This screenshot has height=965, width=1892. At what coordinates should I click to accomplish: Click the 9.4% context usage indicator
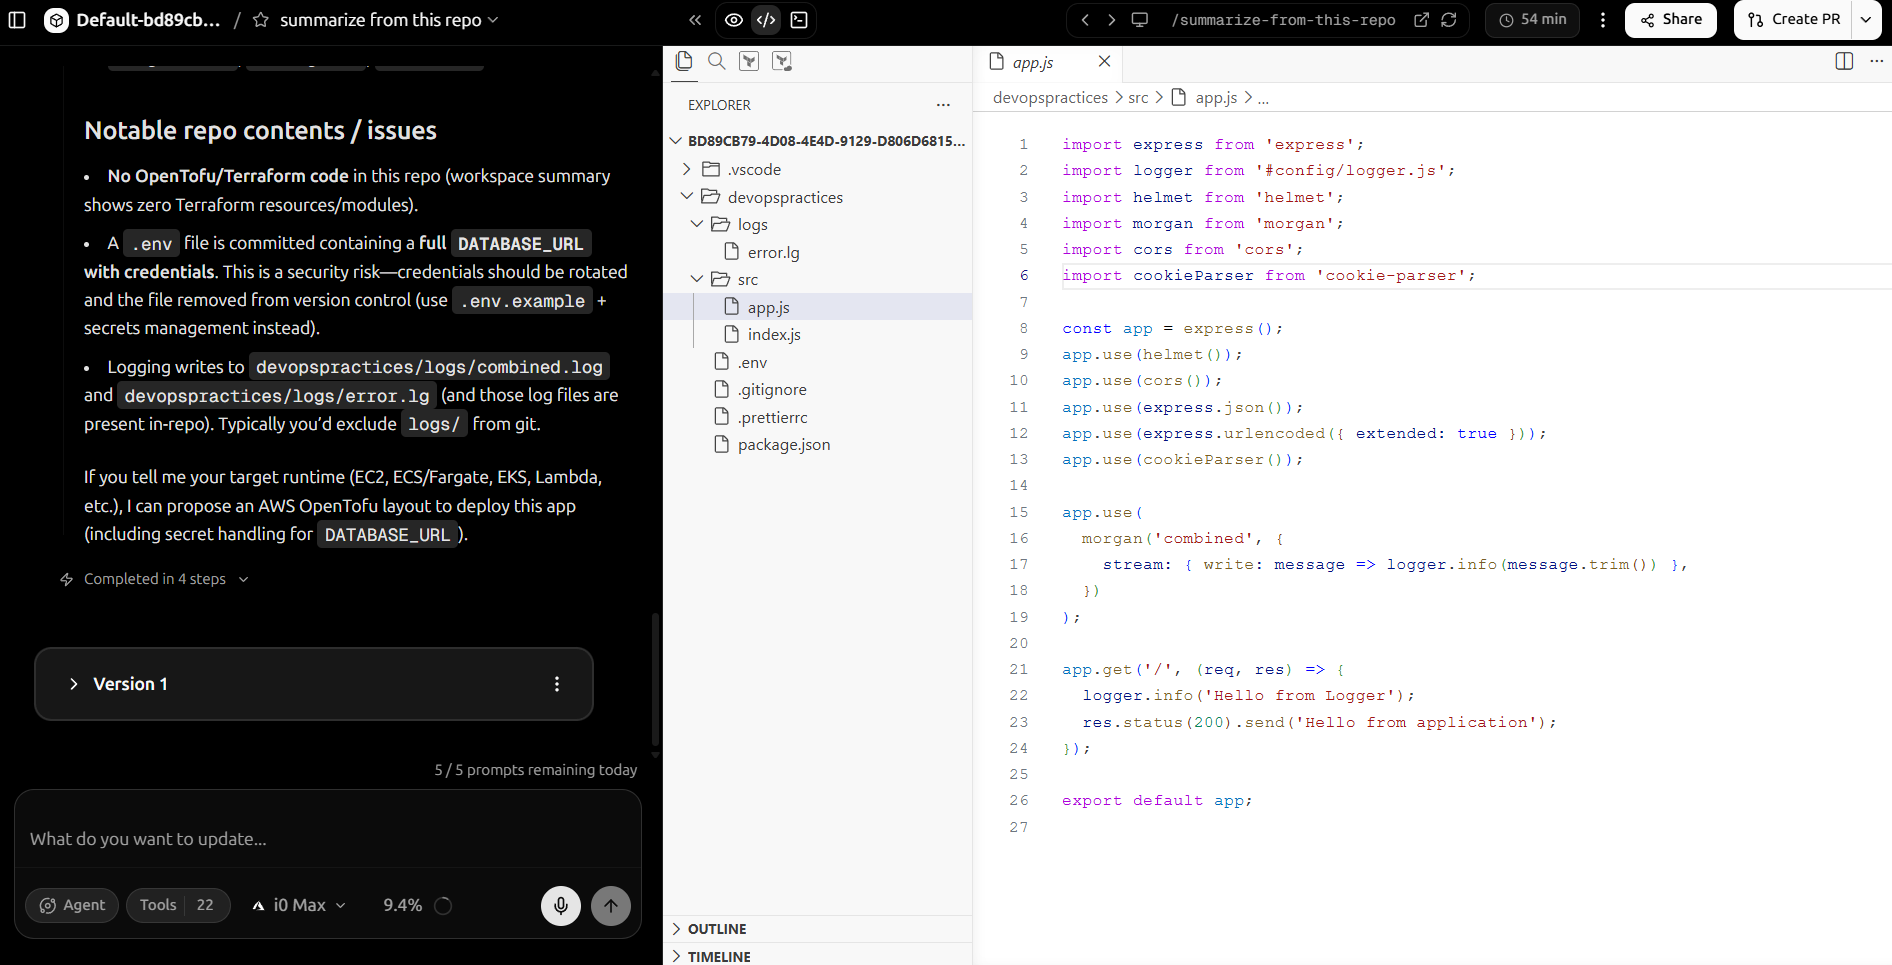click(x=417, y=905)
